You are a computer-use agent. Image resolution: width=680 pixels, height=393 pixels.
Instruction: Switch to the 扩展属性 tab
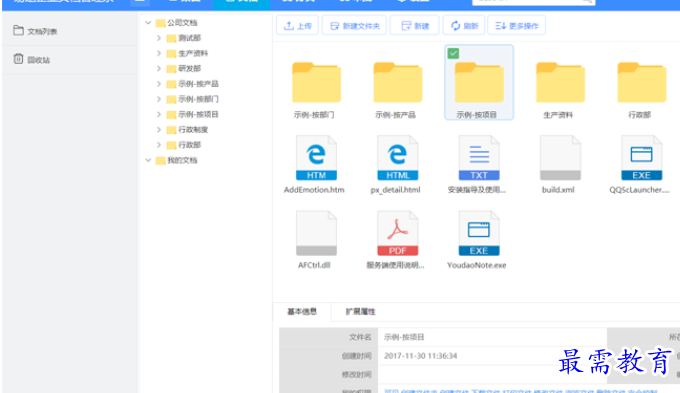click(x=360, y=311)
